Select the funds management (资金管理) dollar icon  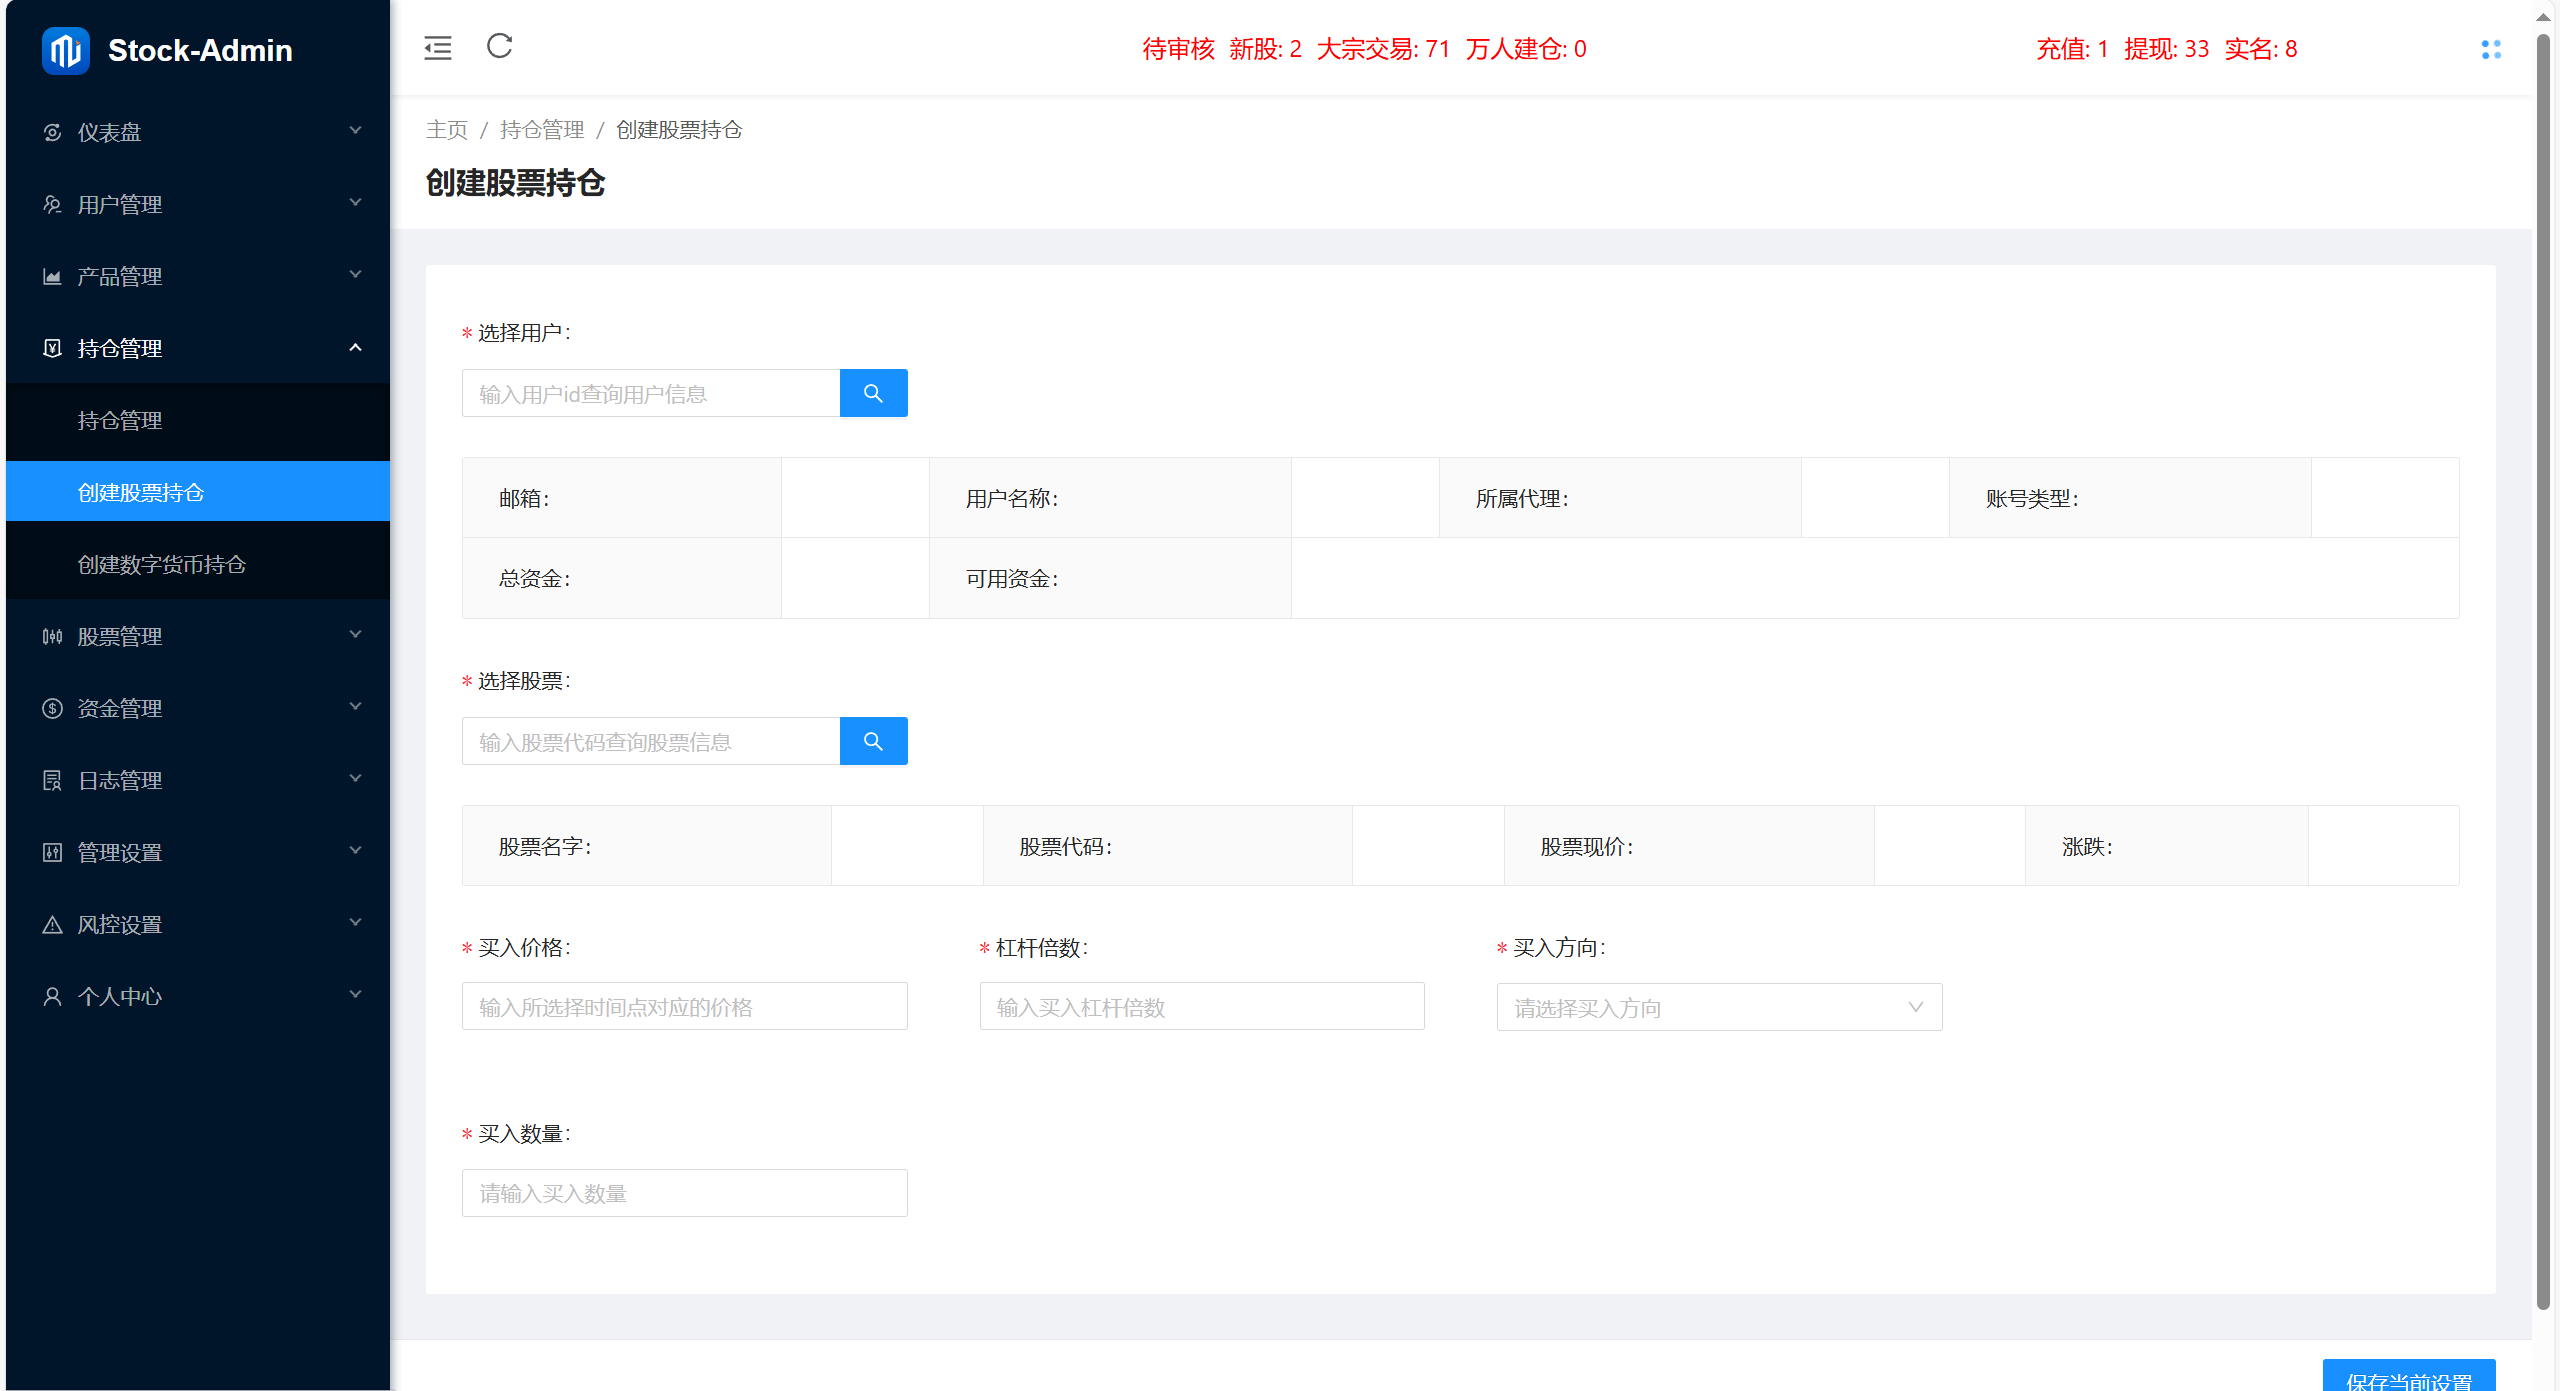click(x=53, y=708)
